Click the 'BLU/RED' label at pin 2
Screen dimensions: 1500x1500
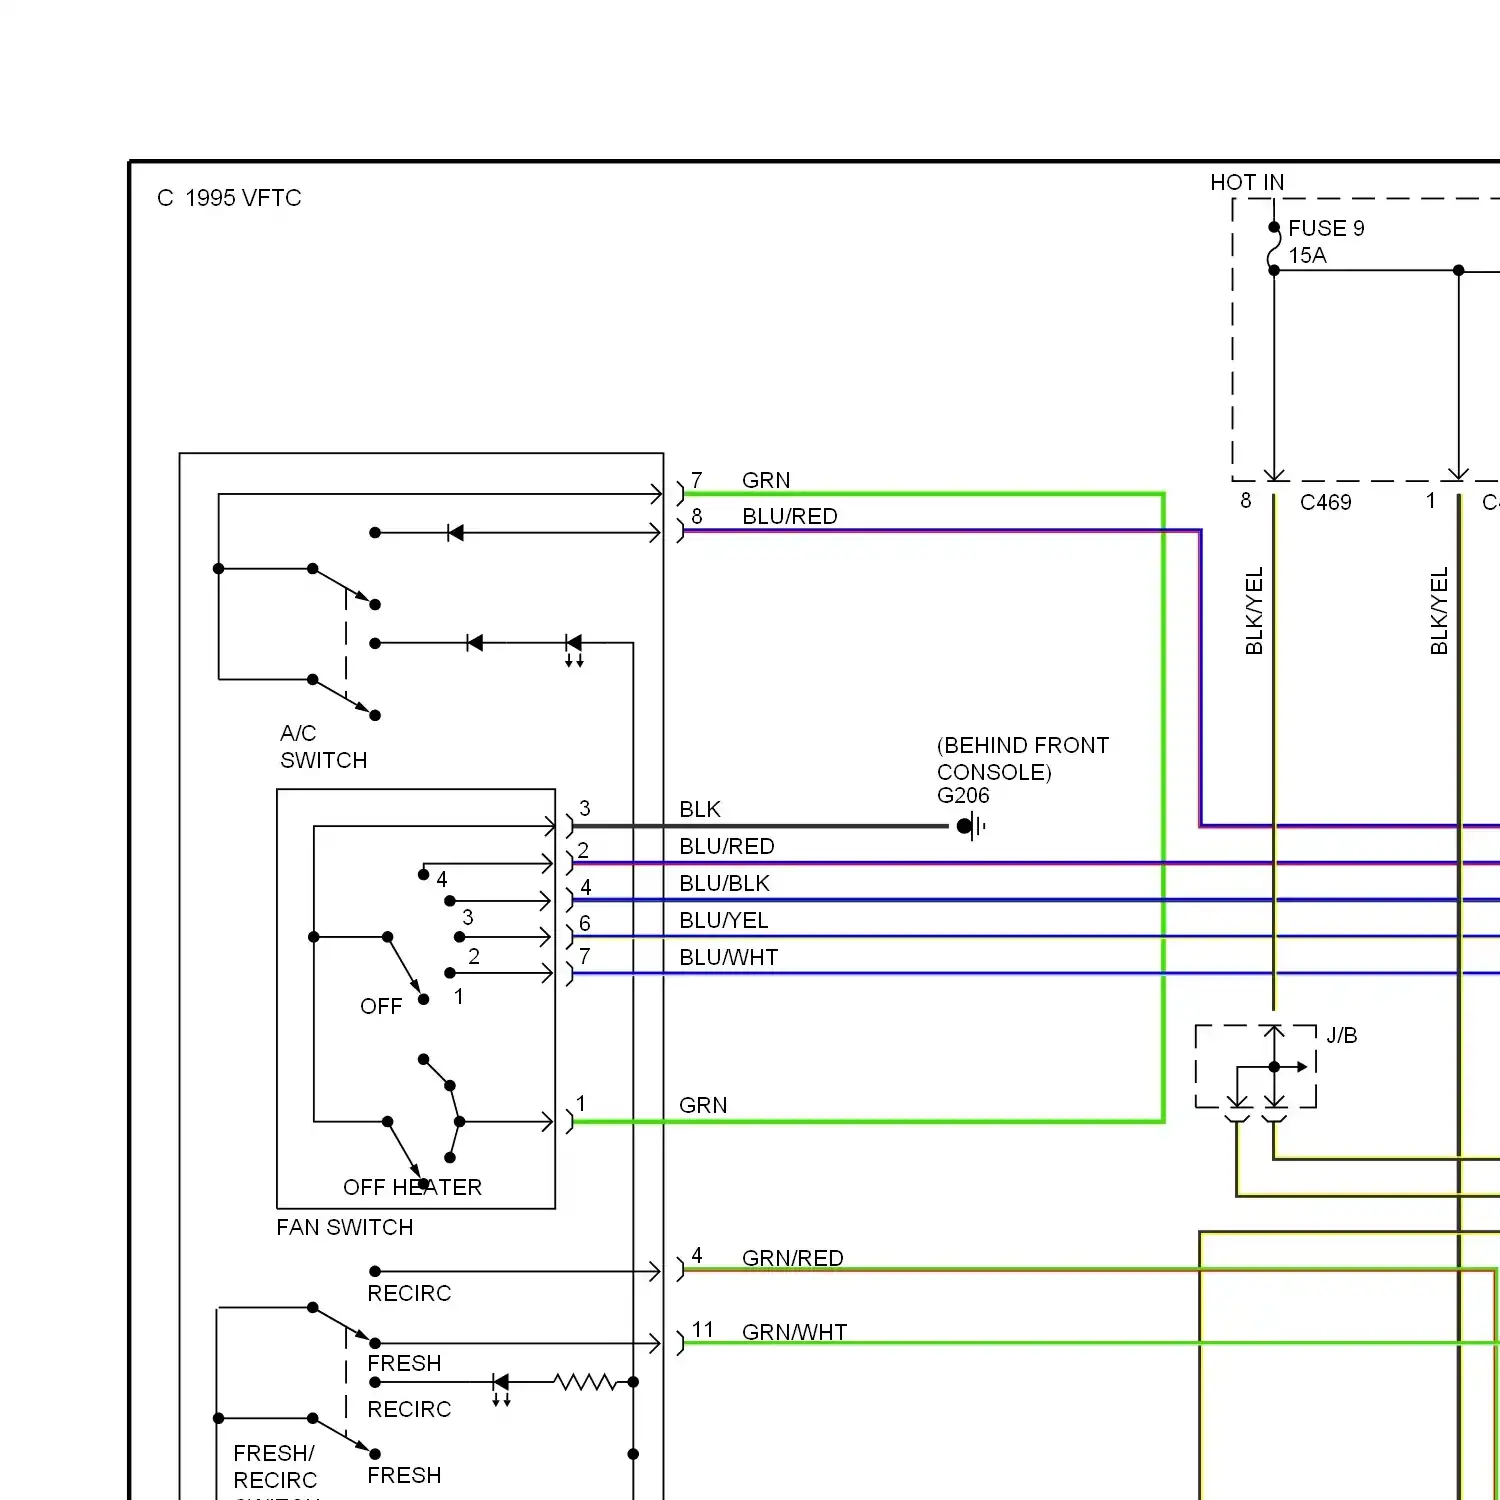[727, 846]
